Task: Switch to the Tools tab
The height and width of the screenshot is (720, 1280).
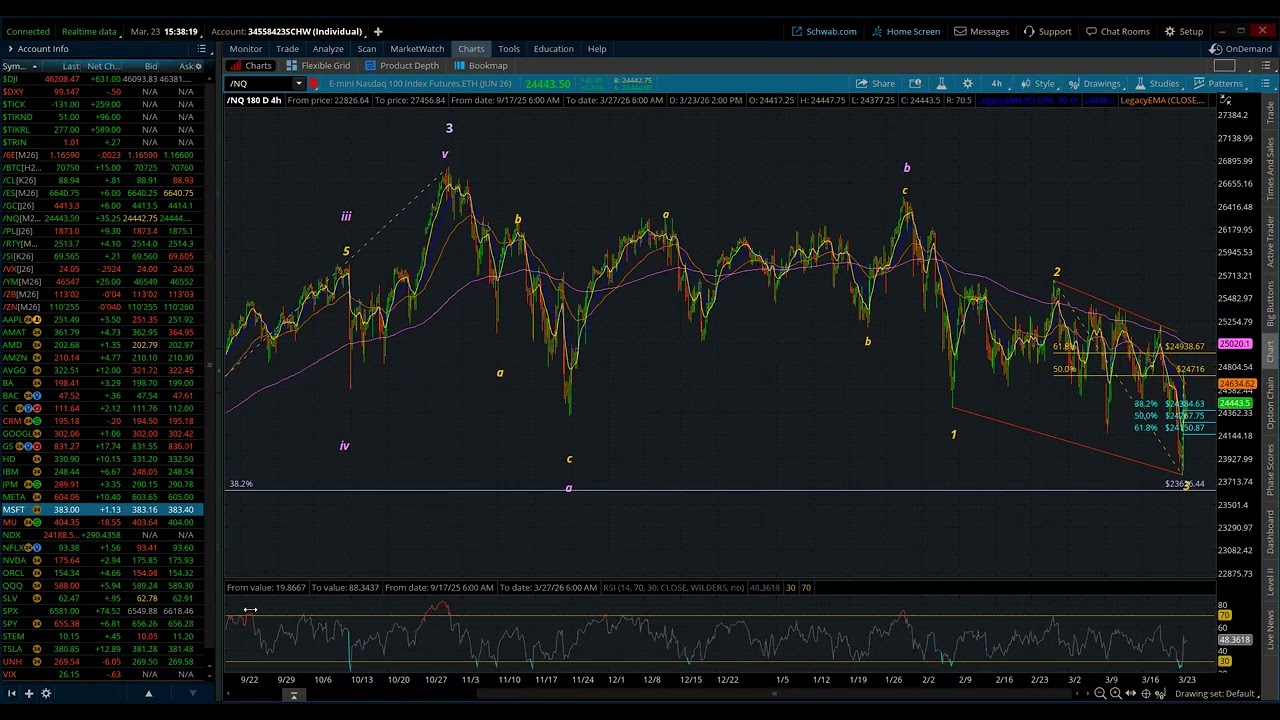Action: click(x=509, y=48)
